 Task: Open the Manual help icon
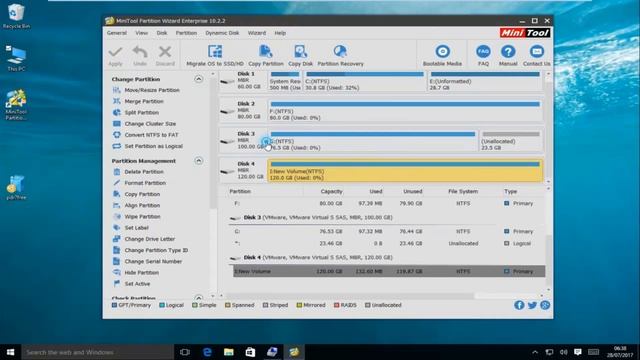point(508,51)
